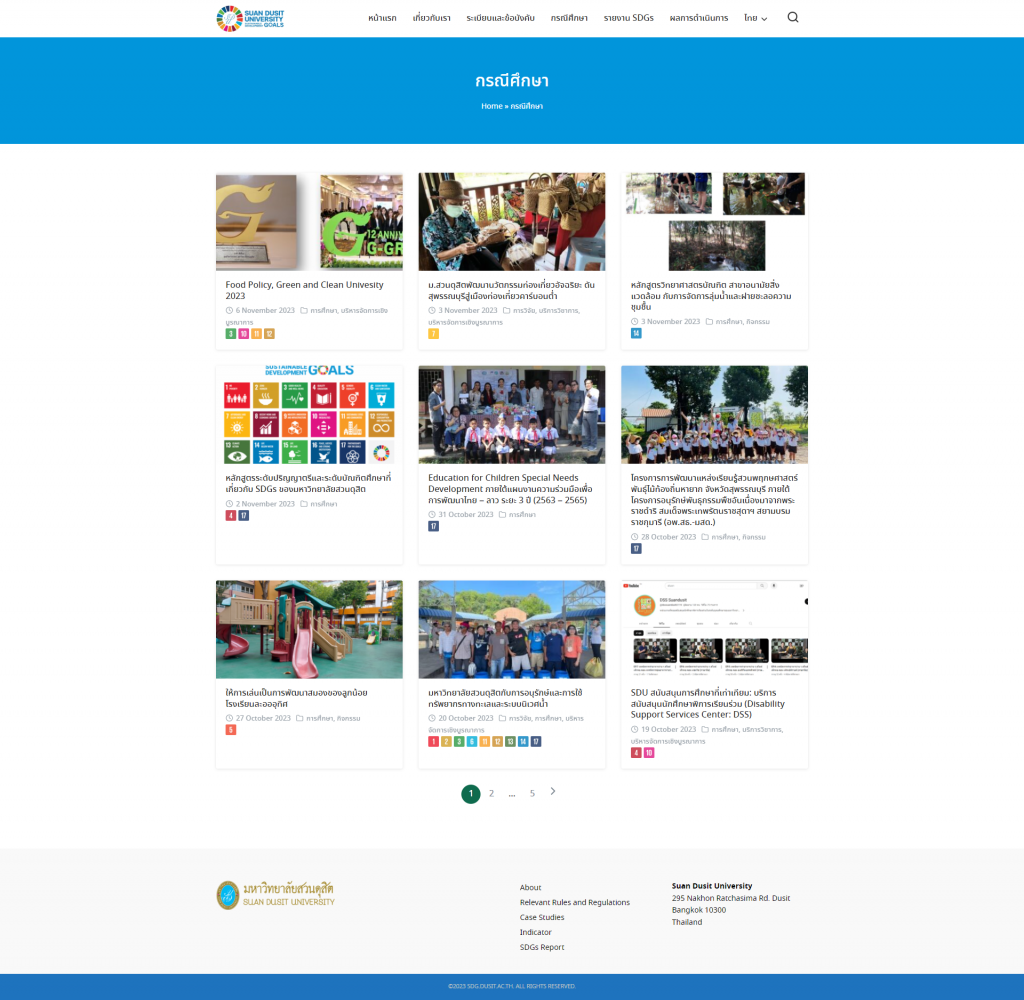Open the search magnifier icon in header
1024x1000 pixels.
[x=793, y=18]
